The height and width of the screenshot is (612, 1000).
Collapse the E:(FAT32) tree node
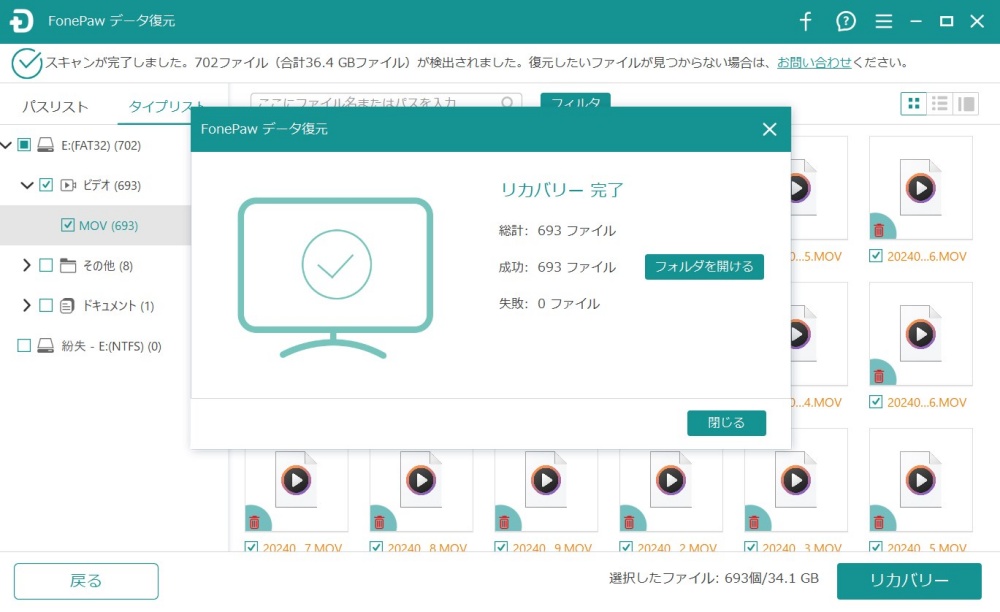coord(6,145)
